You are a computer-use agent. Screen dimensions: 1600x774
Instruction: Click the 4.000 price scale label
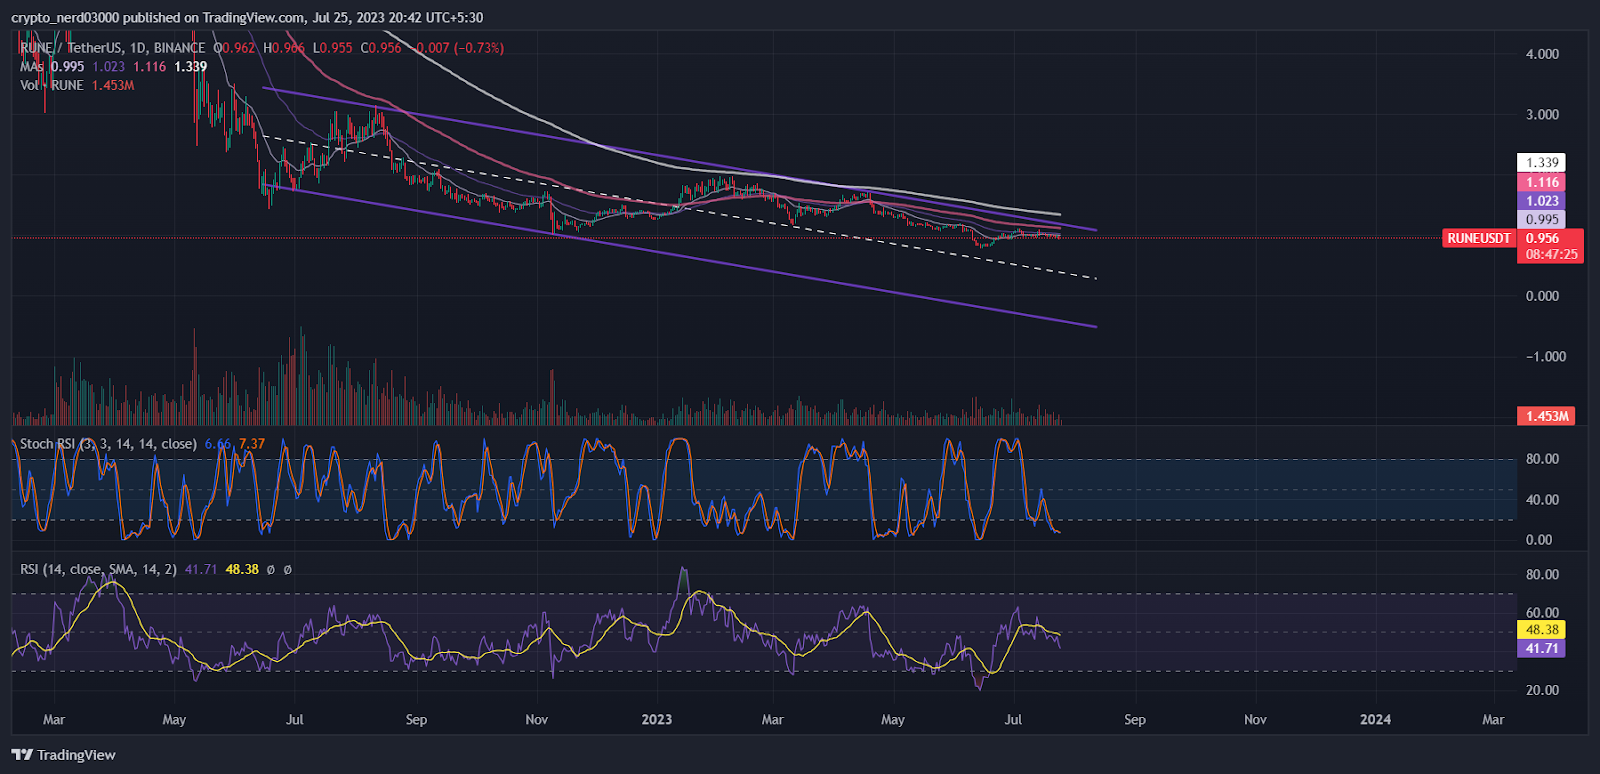(1542, 54)
